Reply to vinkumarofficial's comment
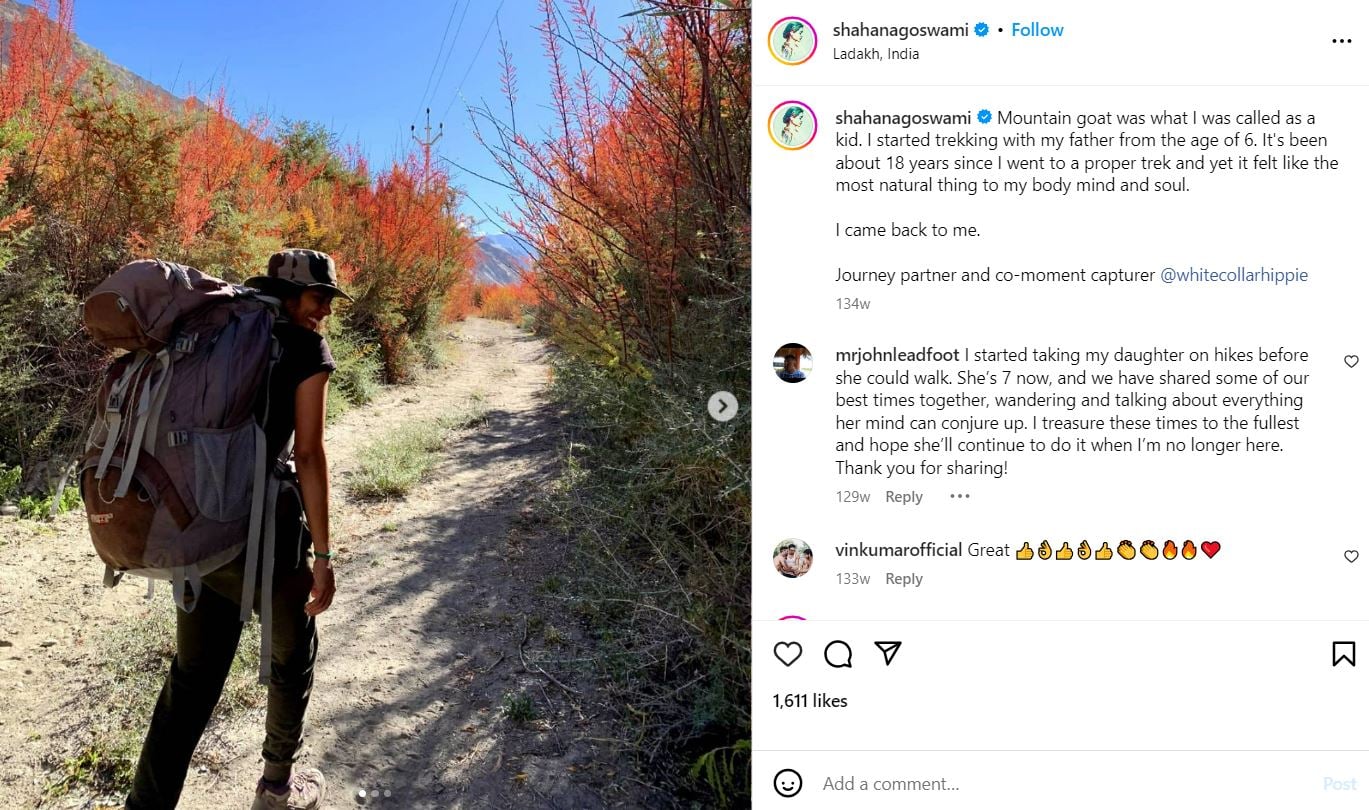 [904, 579]
